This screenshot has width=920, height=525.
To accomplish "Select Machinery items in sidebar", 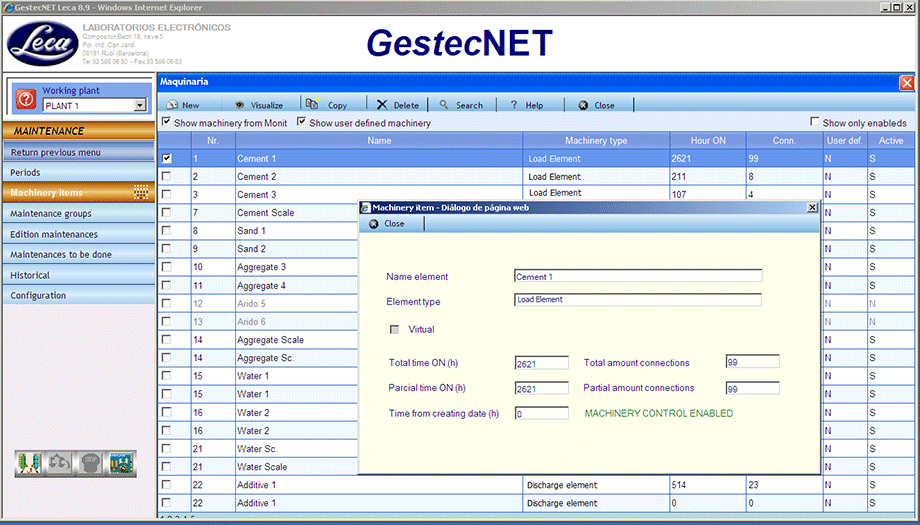I will click(79, 192).
